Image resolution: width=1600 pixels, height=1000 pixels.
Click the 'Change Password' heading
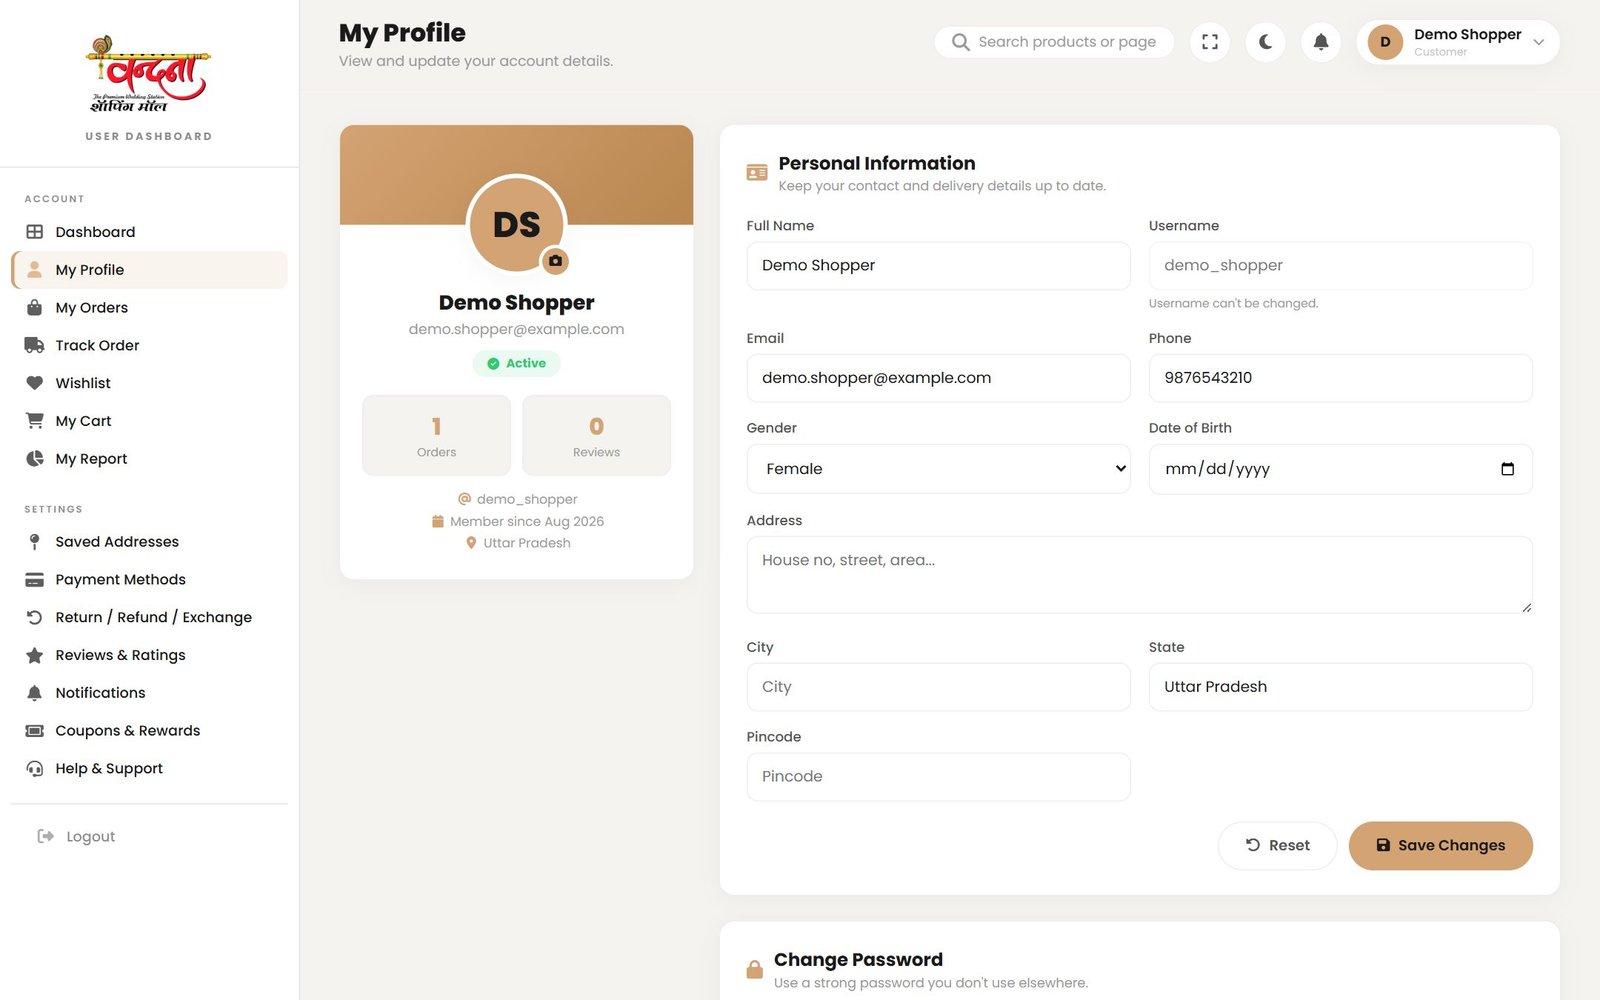858,960
